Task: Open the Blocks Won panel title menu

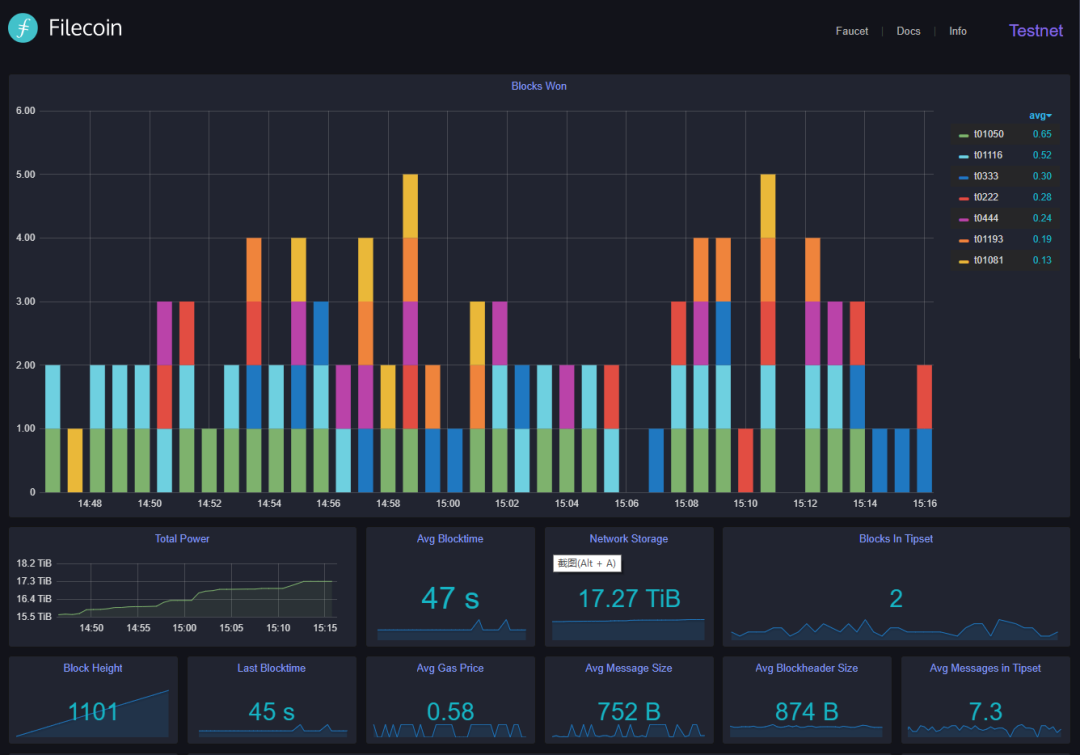Action: pos(539,86)
